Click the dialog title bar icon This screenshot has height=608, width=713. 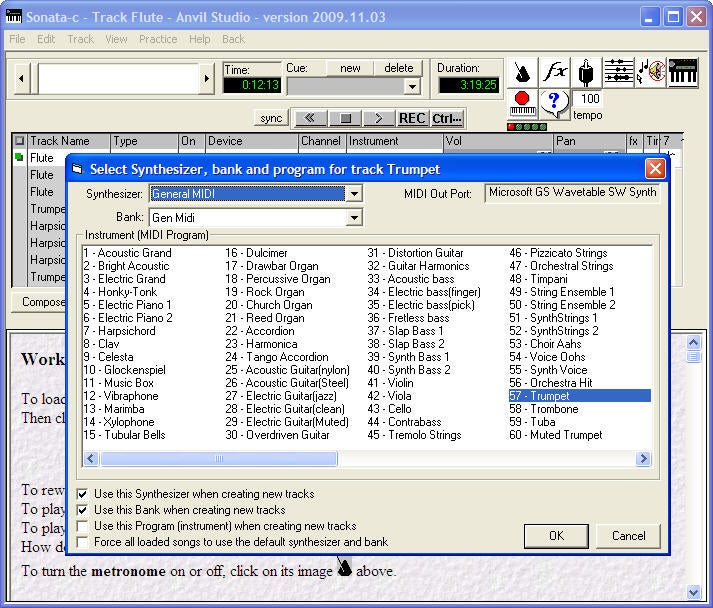click(x=77, y=169)
